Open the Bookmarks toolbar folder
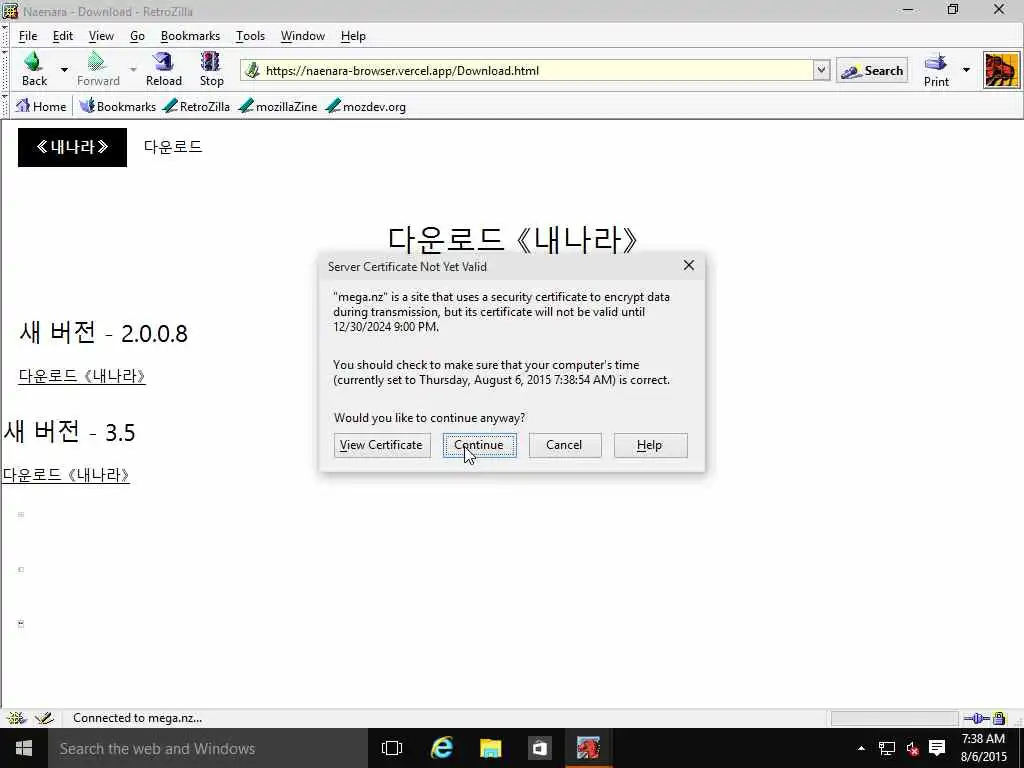1024x768 pixels. pos(118,106)
